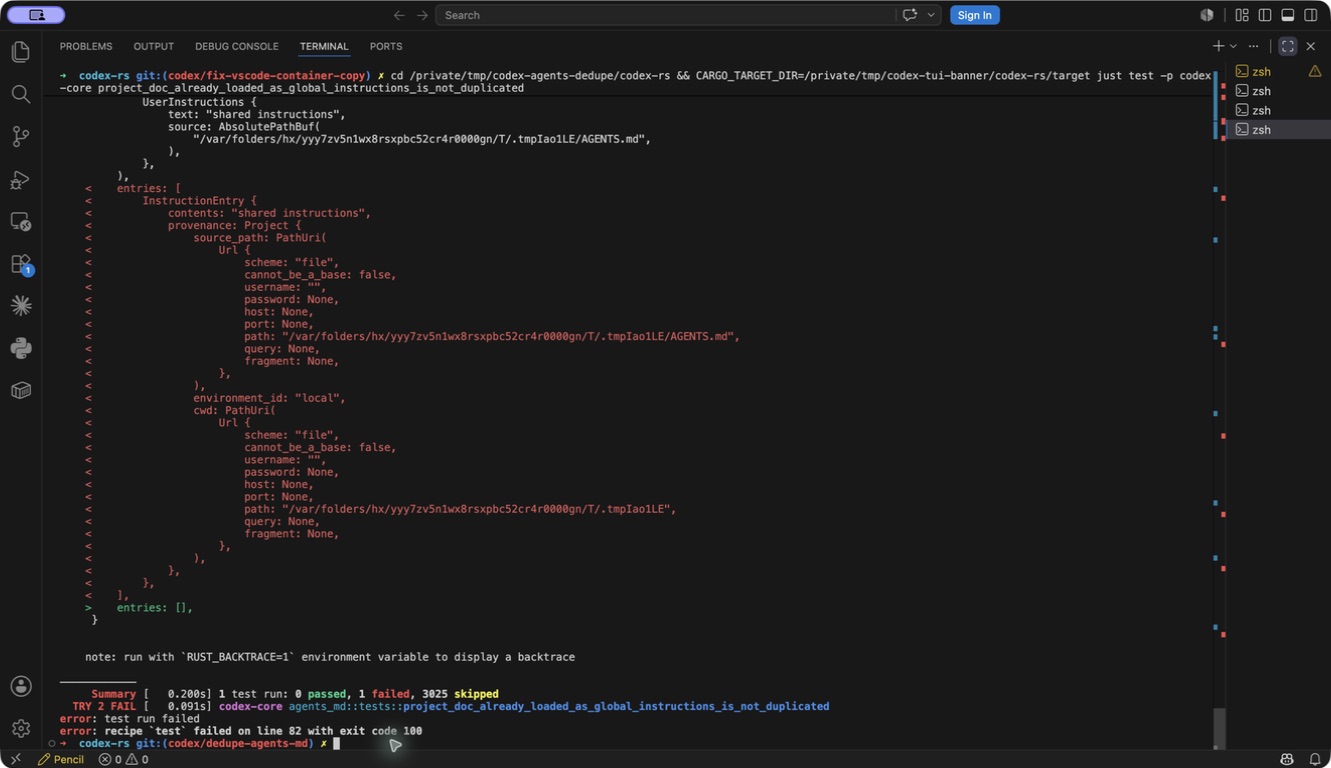Image resolution: width=1331 pixels, height=768 pixels.
Task: Open Accounts menu in activity bar
Action: 20,686
